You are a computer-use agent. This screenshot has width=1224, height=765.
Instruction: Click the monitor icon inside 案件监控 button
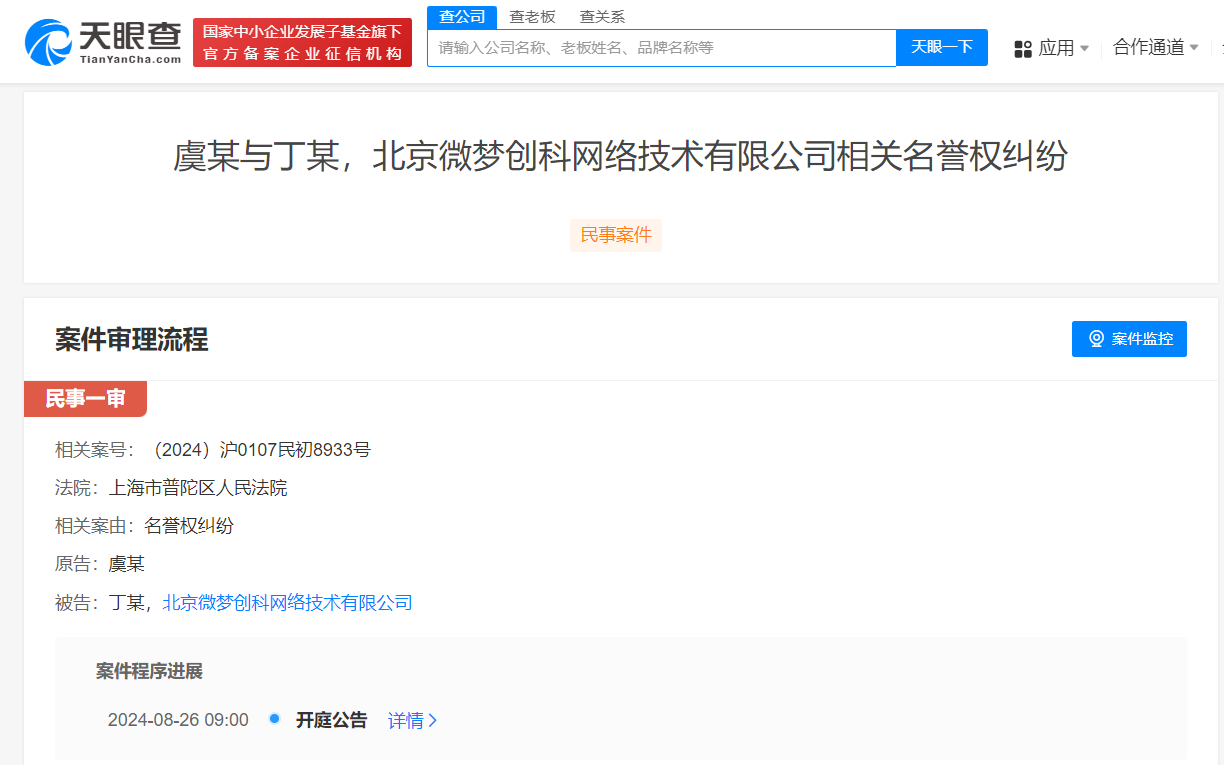(x=1096, y=338)
